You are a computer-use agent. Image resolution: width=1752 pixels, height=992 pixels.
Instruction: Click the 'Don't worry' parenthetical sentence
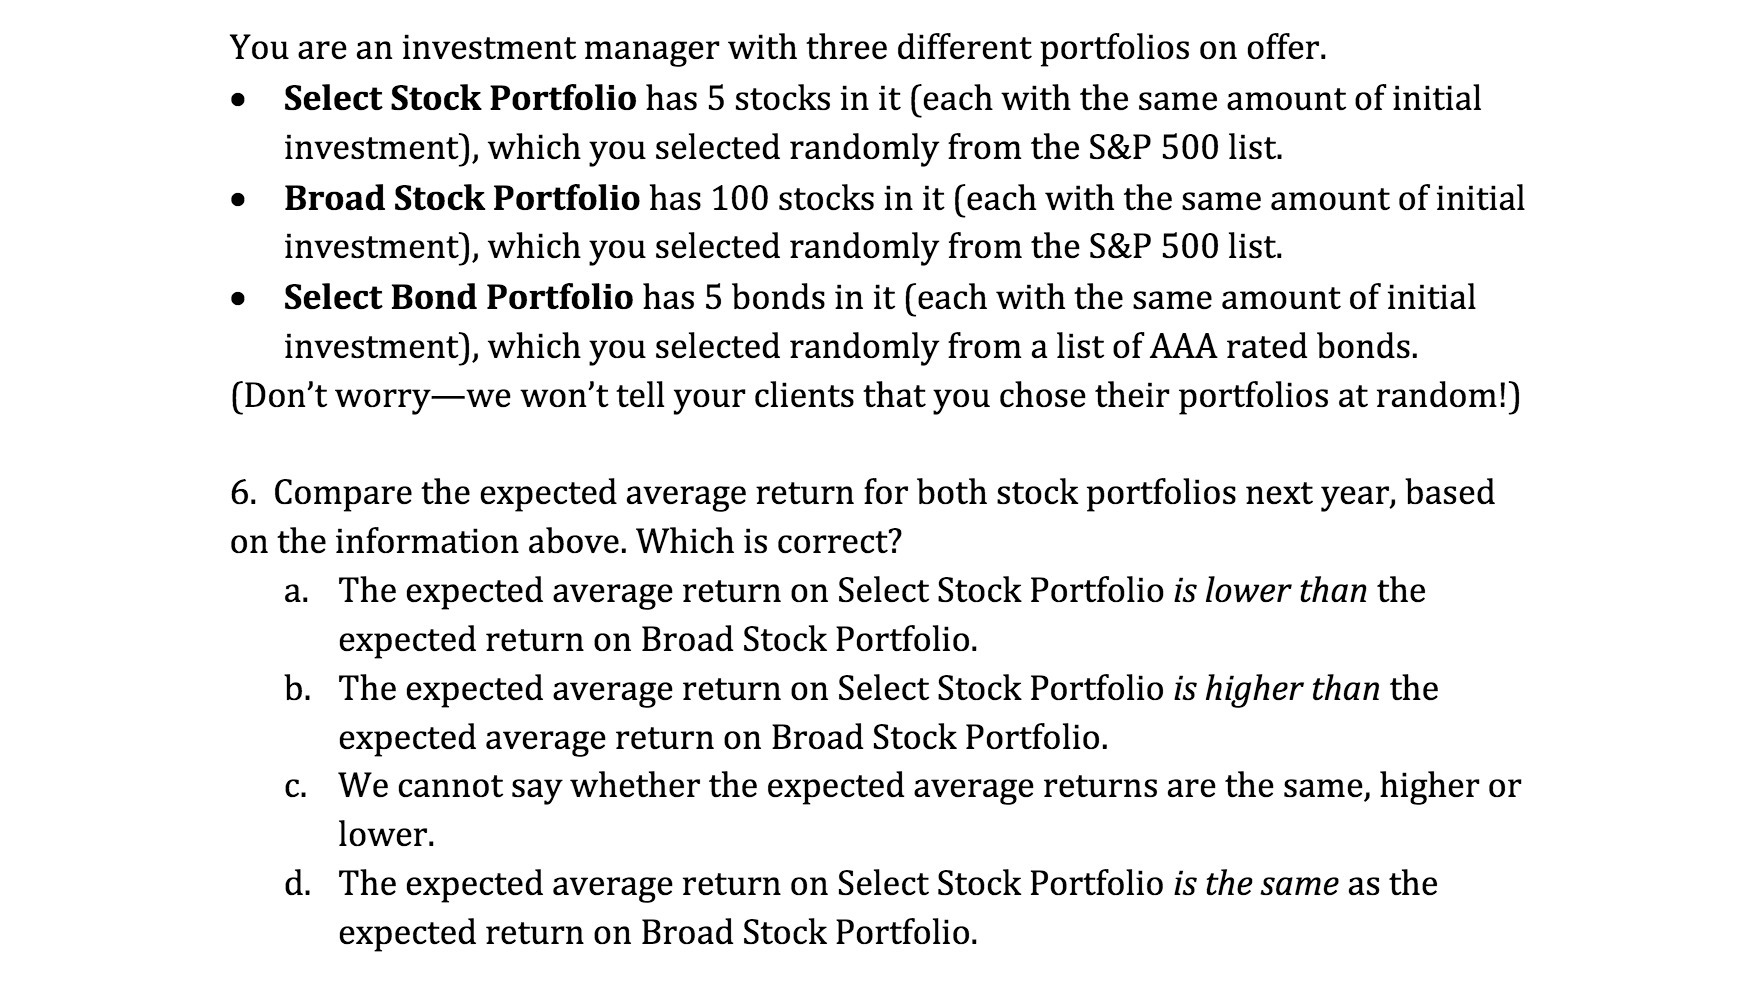(875, 396)
